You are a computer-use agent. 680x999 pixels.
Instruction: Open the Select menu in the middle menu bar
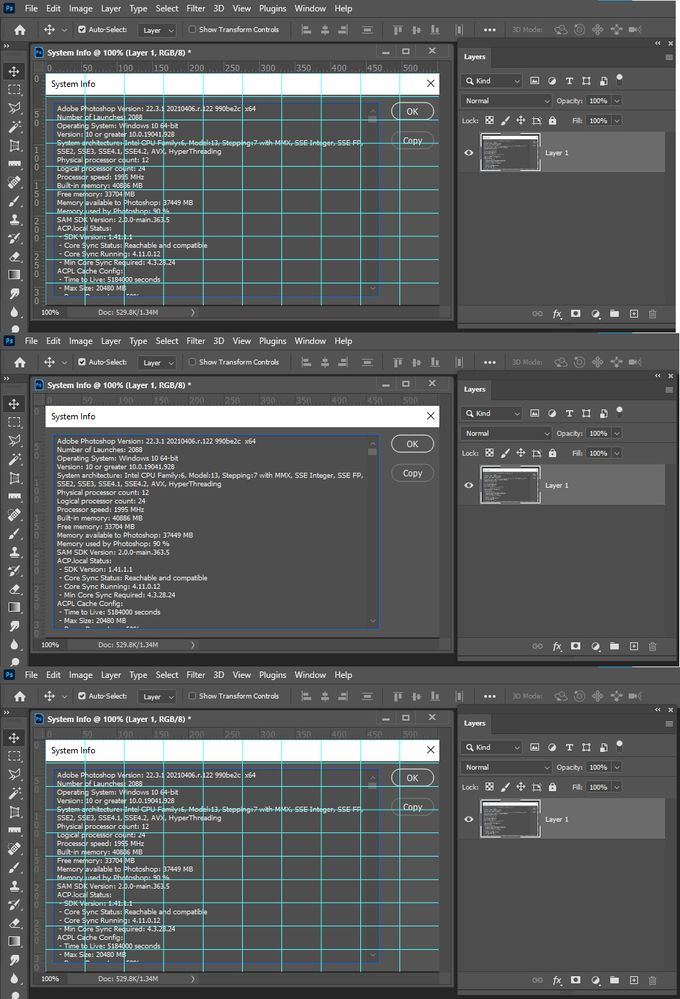point(167,341)
